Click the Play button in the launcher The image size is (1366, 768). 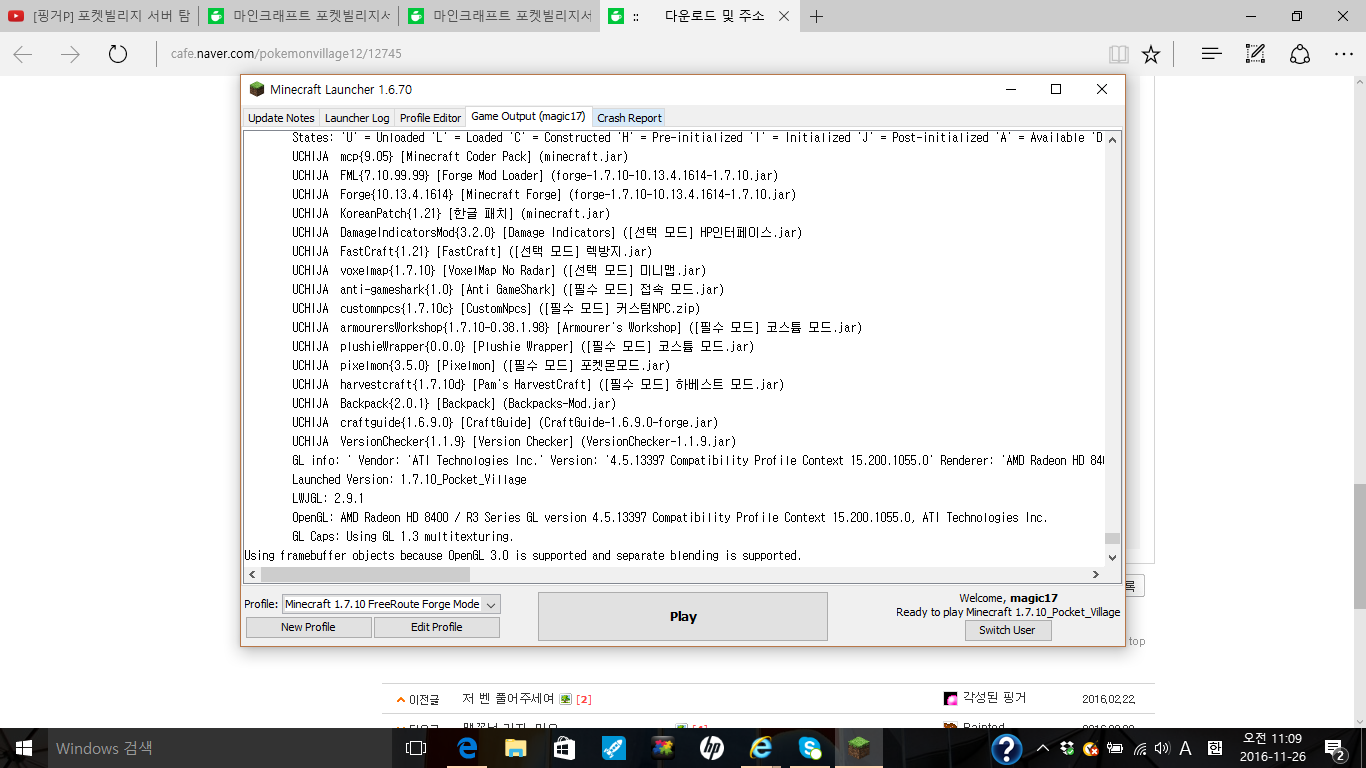[x=683, y=616]
